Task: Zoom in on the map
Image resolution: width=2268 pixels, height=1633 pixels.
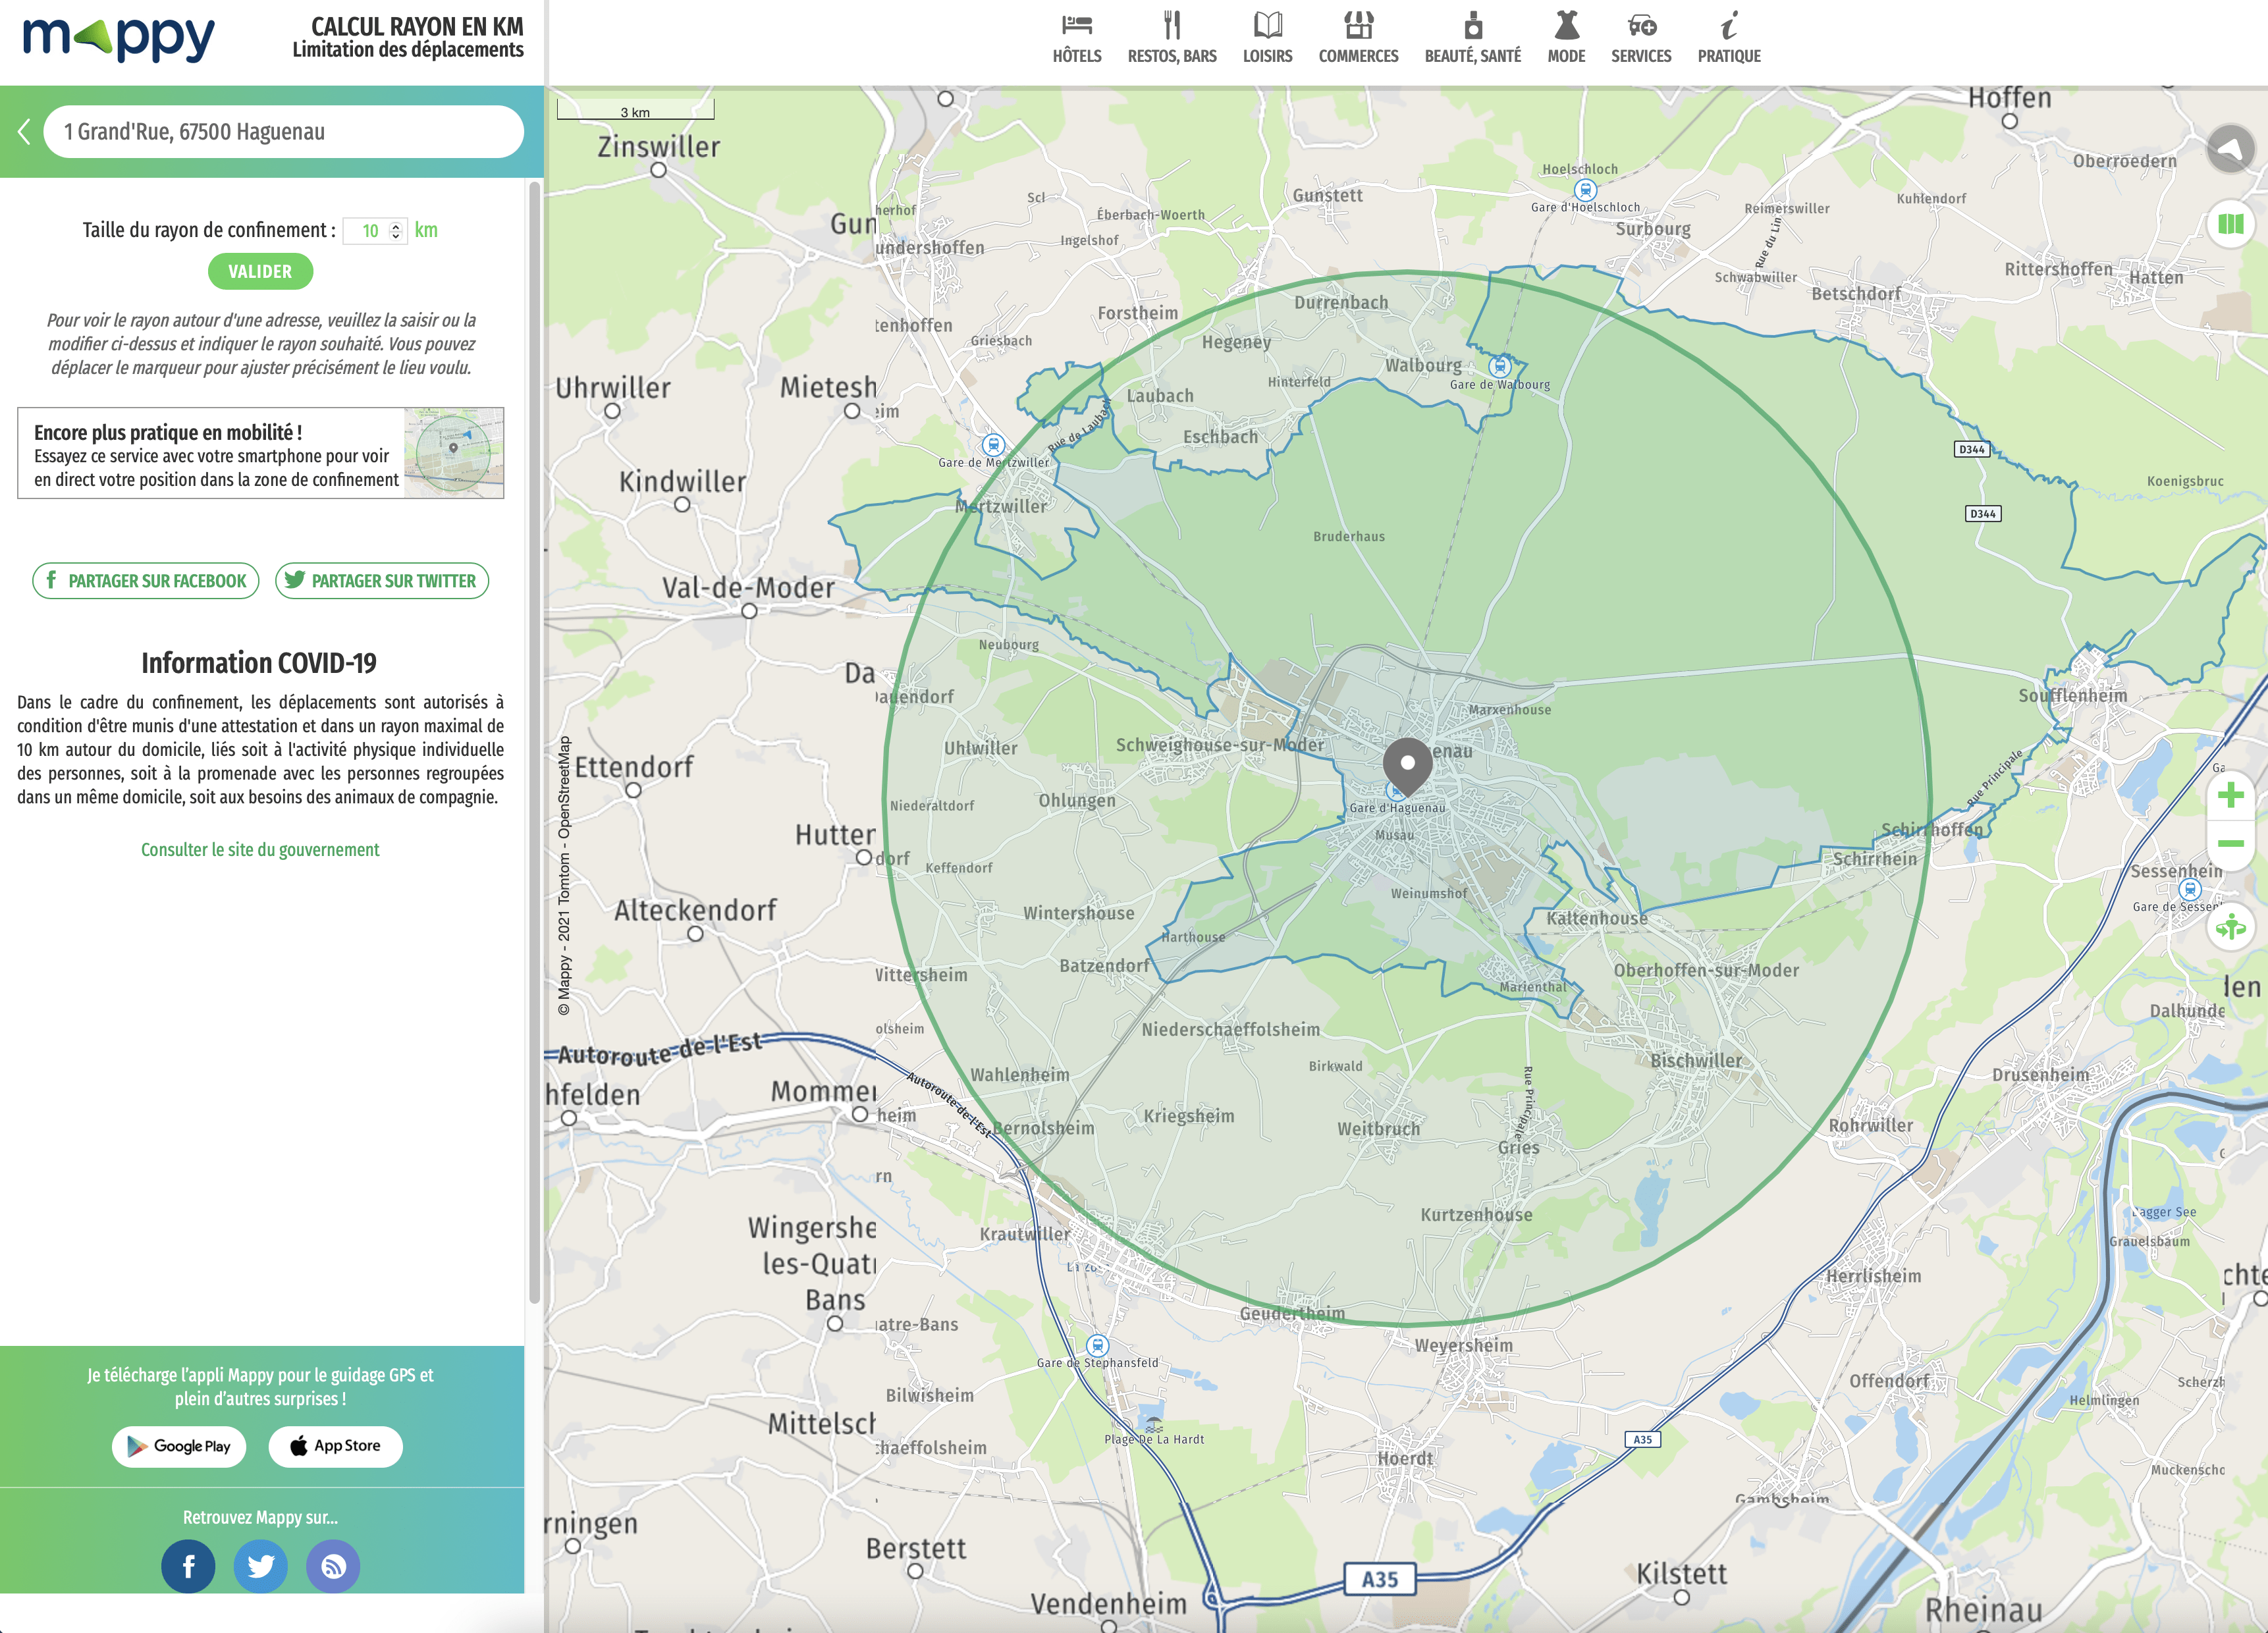Action: point(2230,795)
